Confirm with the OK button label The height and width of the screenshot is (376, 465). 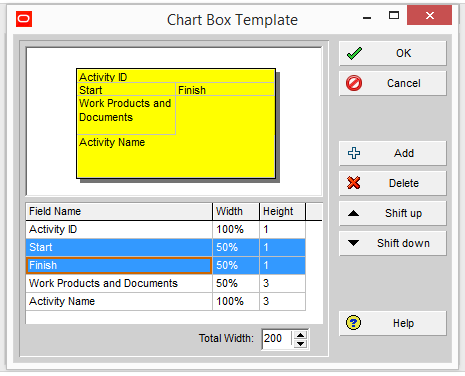click(x=403, y=53)
